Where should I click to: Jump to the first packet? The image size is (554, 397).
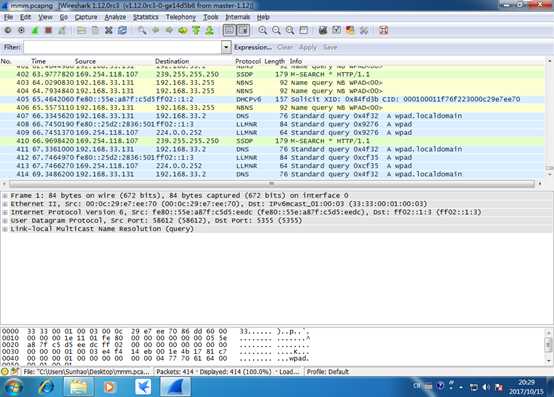196,30
